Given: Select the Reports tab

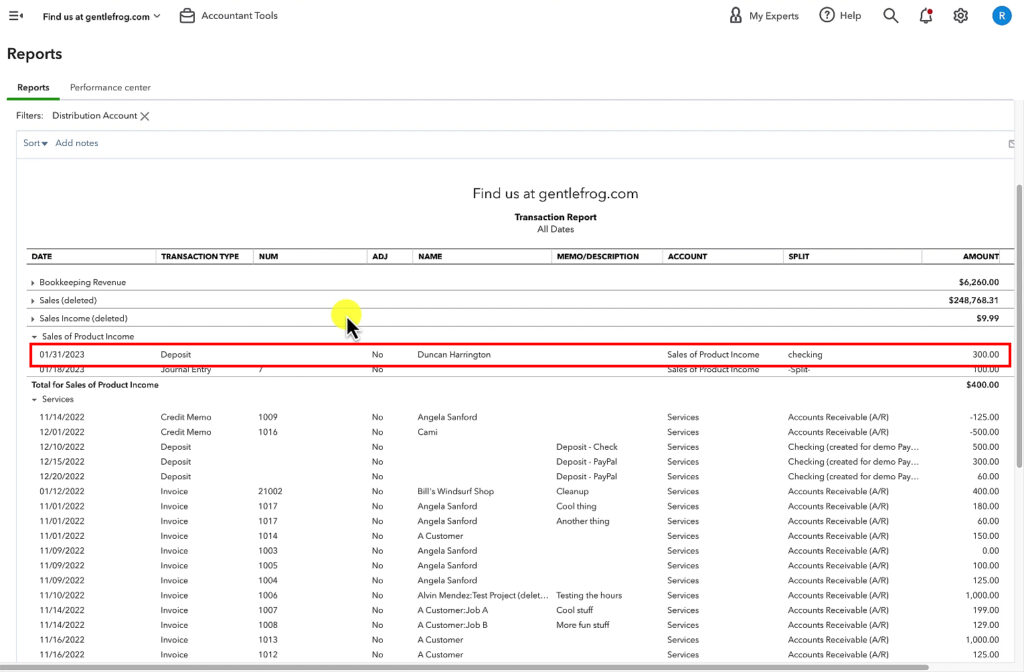Looking at the screenshot, I should pyautogui.click(x=33, y=88).
